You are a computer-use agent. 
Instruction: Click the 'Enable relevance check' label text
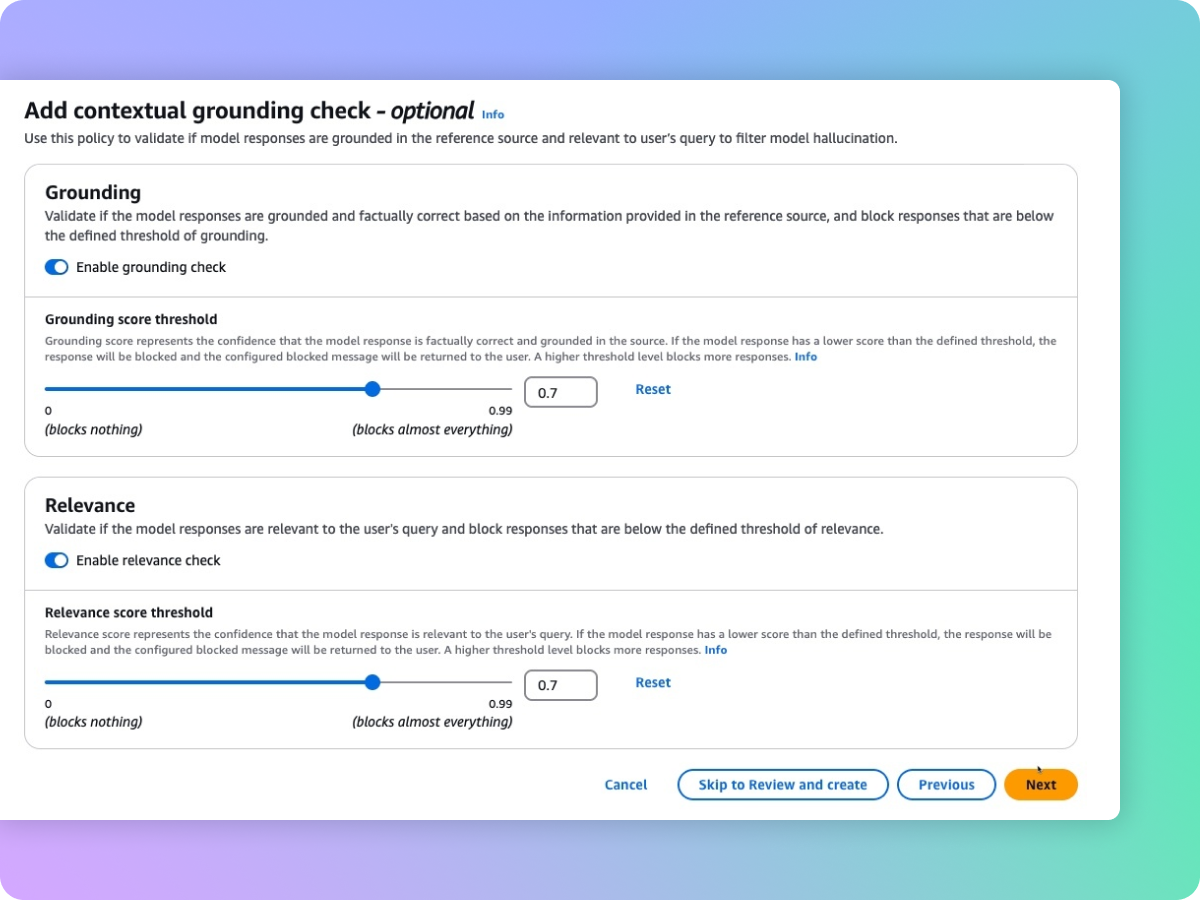tap(148, 560)
